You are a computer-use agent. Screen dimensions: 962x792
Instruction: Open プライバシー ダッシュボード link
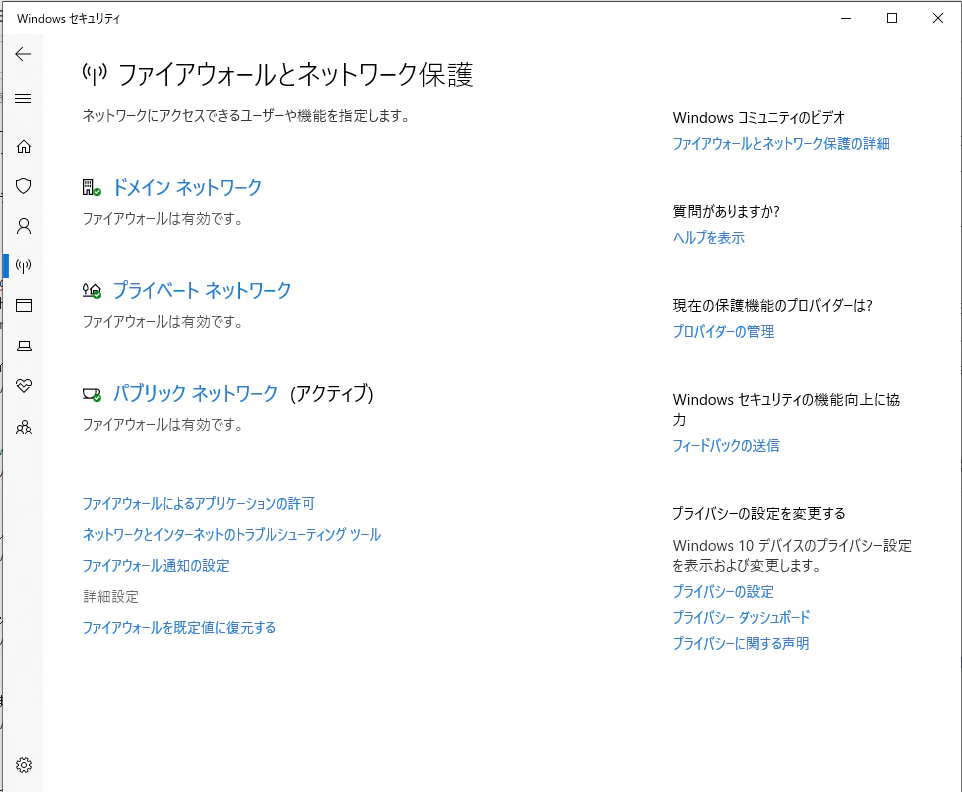coord(741,617)
